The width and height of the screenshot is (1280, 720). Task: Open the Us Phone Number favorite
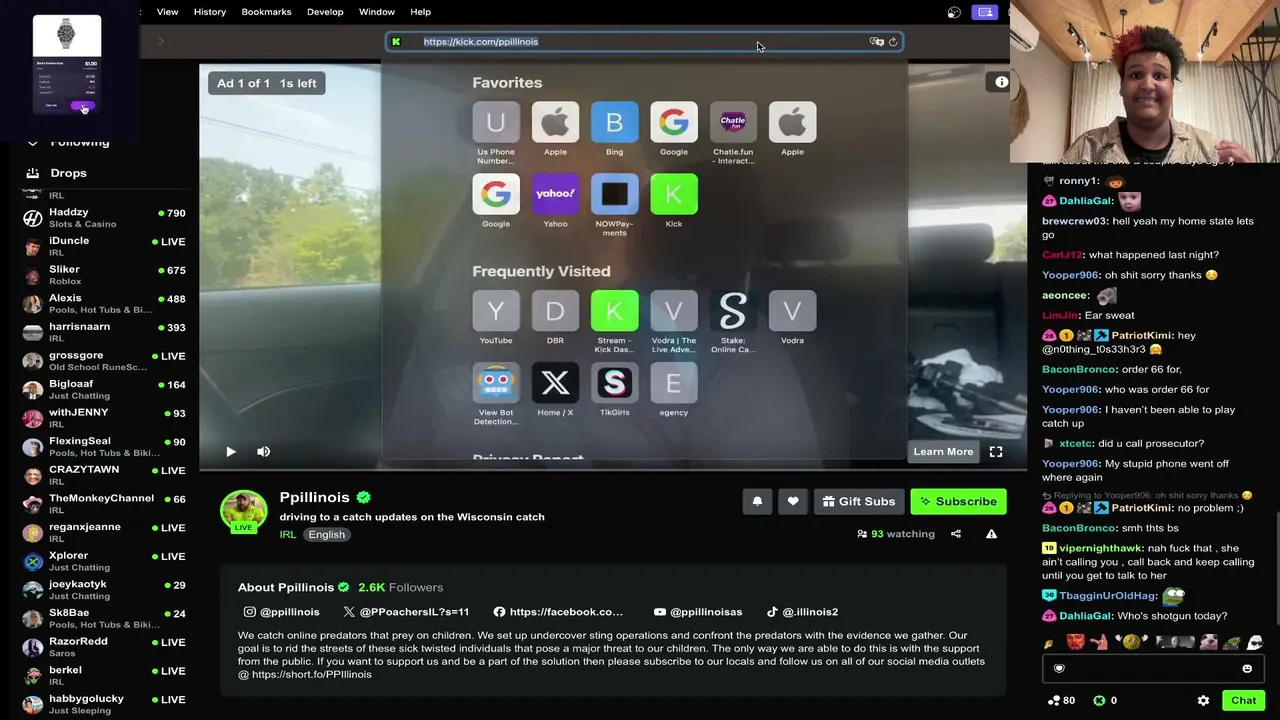[x=496, y=133]
